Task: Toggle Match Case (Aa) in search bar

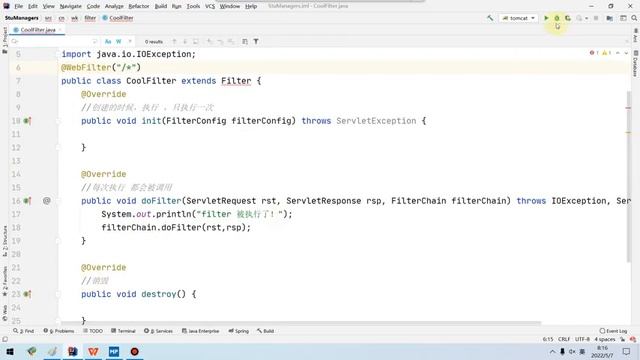Action: (x=108, y=42)
